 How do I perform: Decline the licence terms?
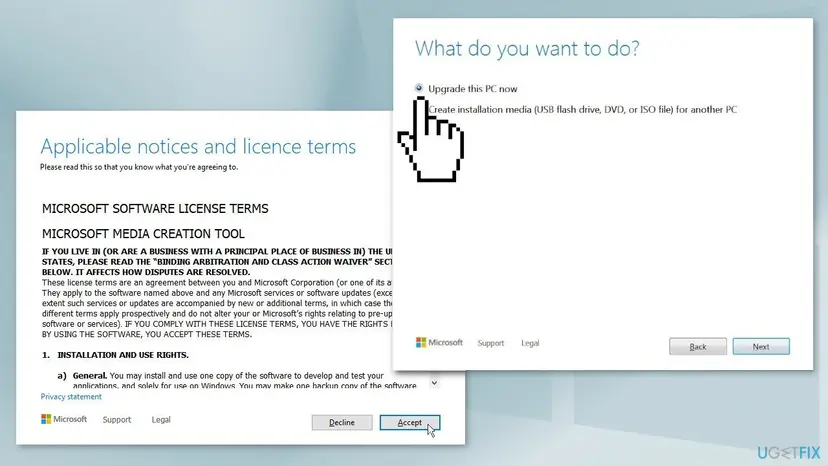click(342, 423)
